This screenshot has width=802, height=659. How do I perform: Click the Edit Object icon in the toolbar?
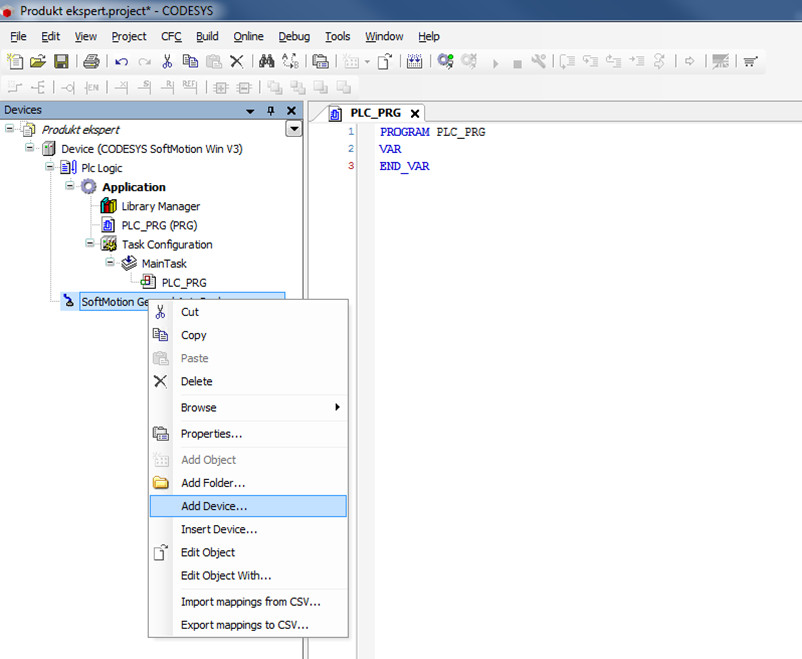[x=385, y=61]
